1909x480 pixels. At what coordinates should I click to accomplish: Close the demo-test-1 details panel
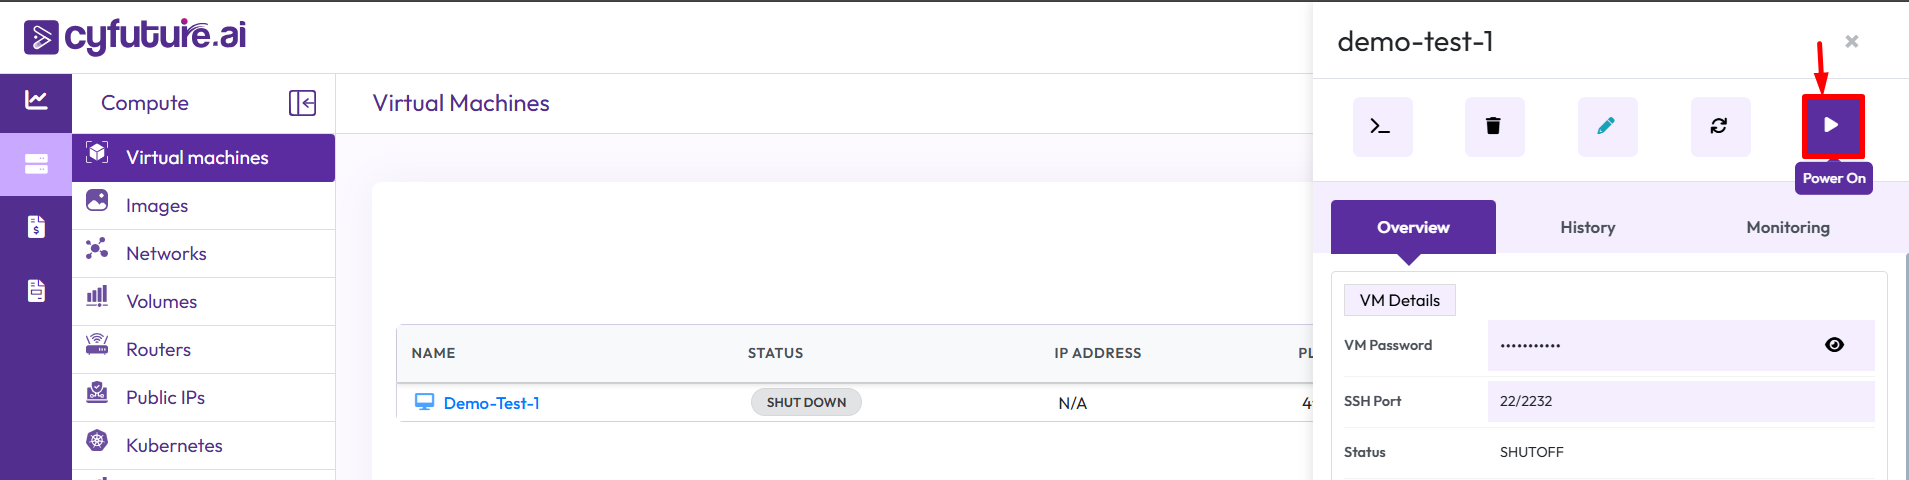[x=1851, y=42]
